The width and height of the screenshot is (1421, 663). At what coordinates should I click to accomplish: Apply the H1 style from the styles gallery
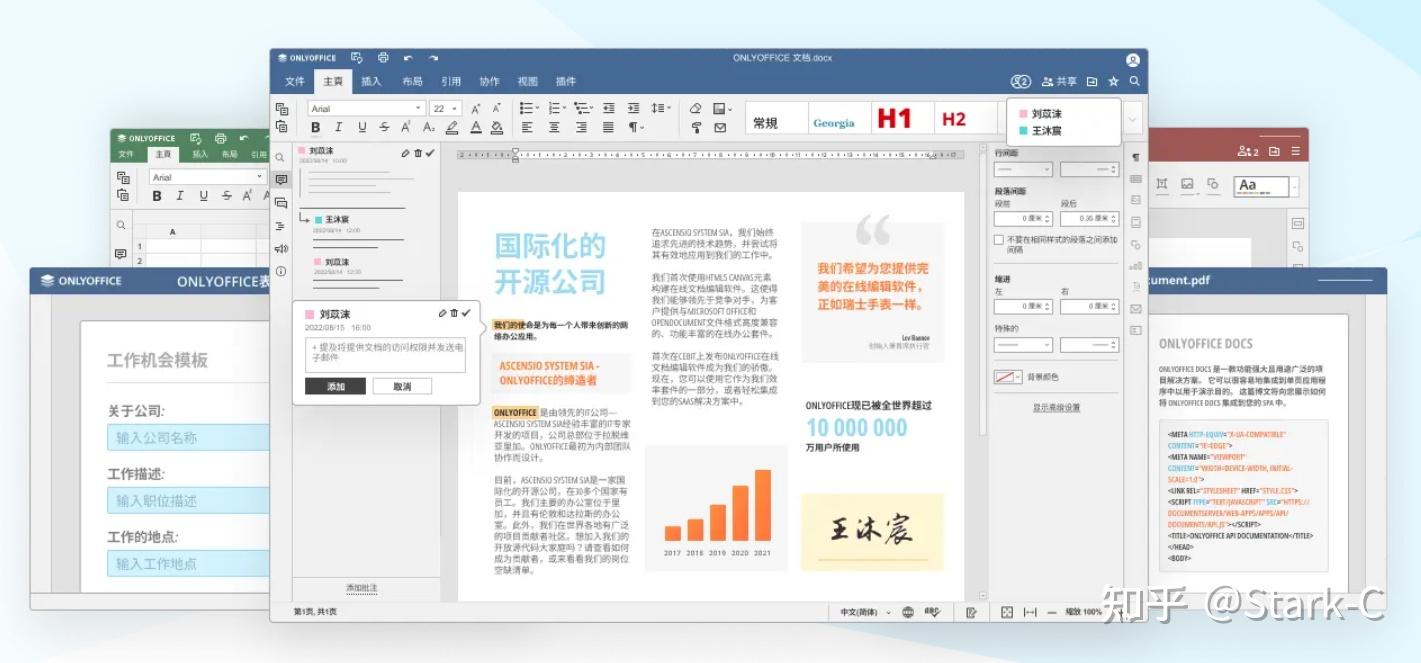(x=894, y=119)
